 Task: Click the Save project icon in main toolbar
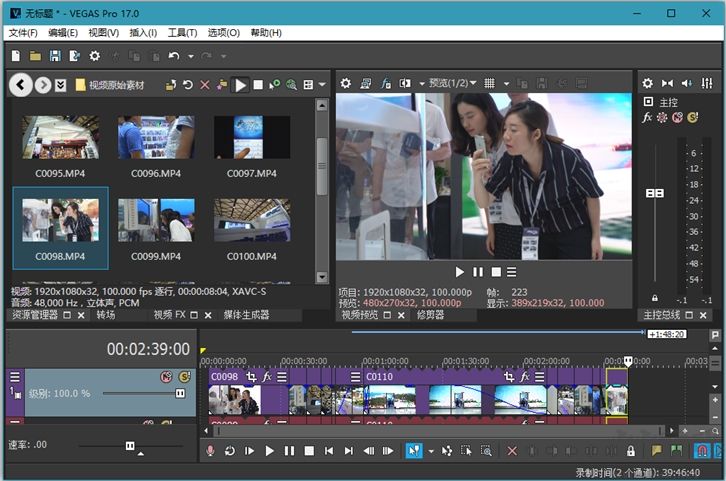pos(55,56)
